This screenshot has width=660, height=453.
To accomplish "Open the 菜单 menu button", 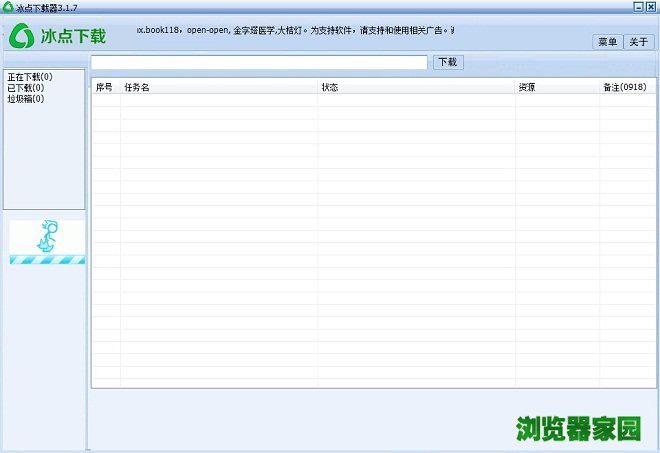I will [x=607, y=42].
